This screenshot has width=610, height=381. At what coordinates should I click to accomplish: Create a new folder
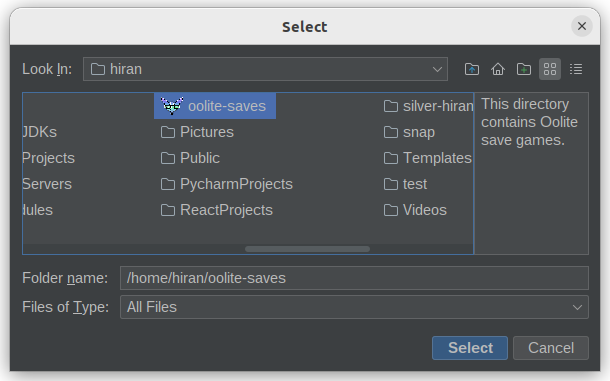524,69
